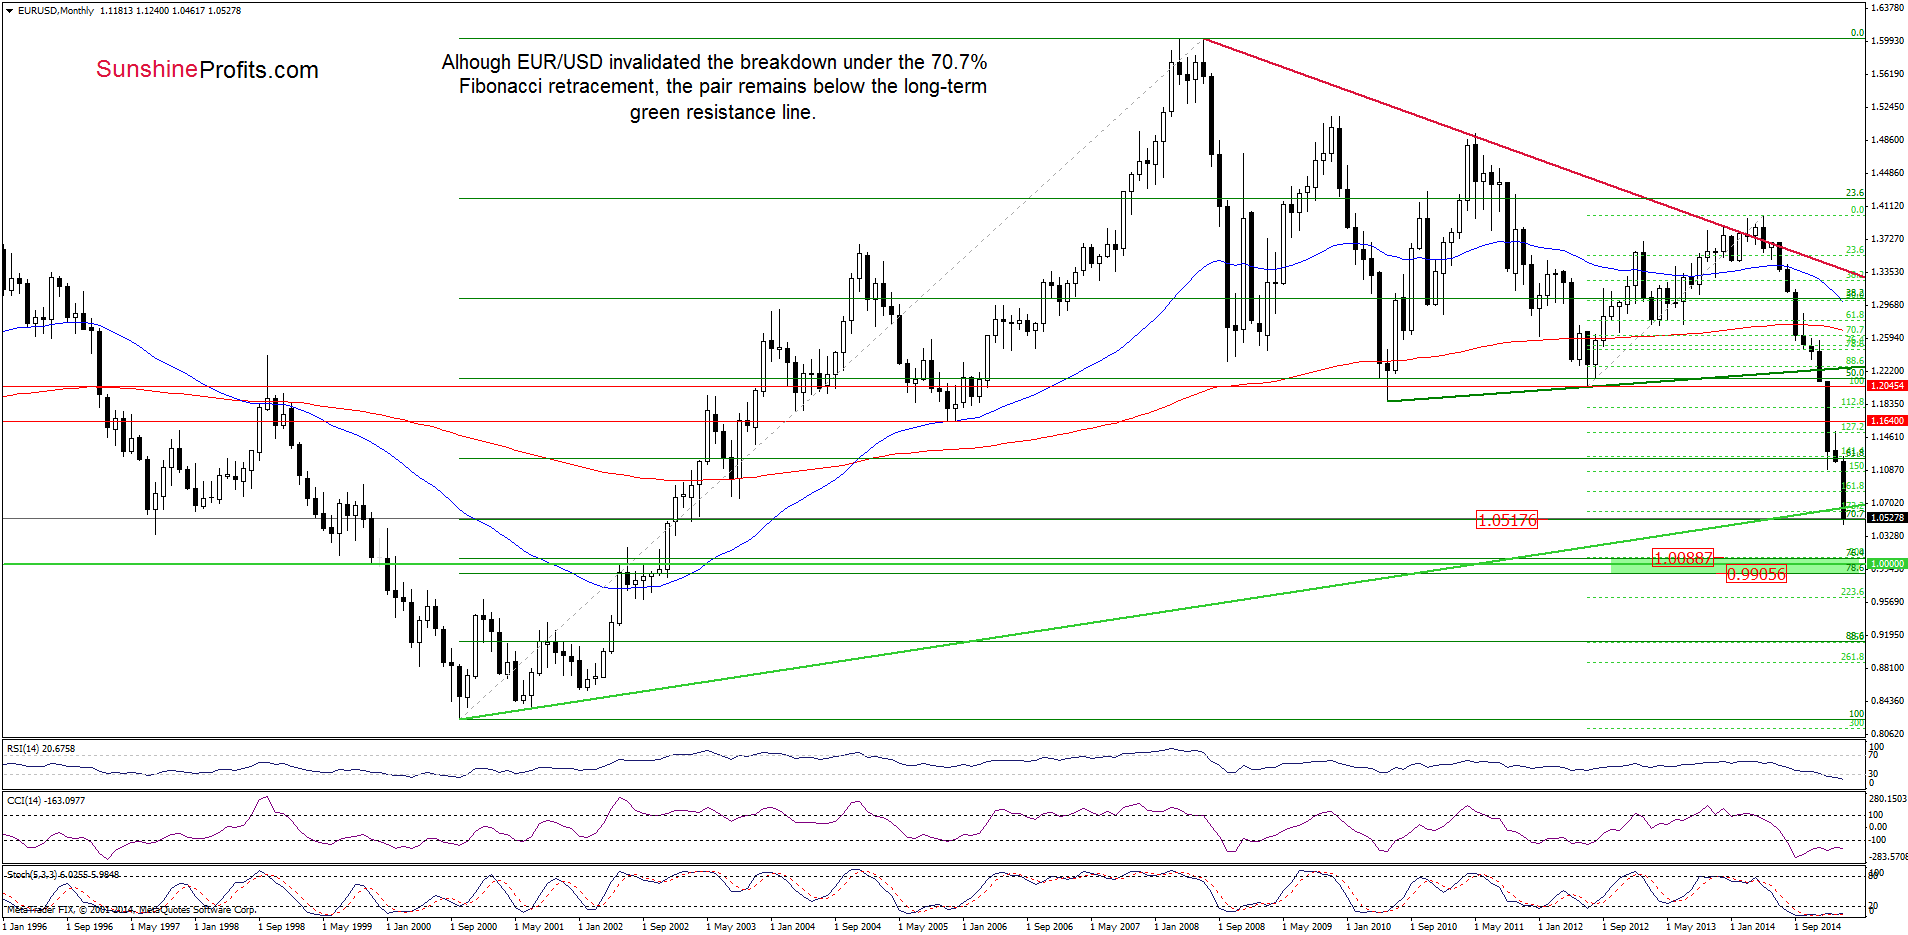Click the 0.91950 price axis value
Image resolution: width=1908 pixels, height=935 pixels.
click(x=1887, y=635)
